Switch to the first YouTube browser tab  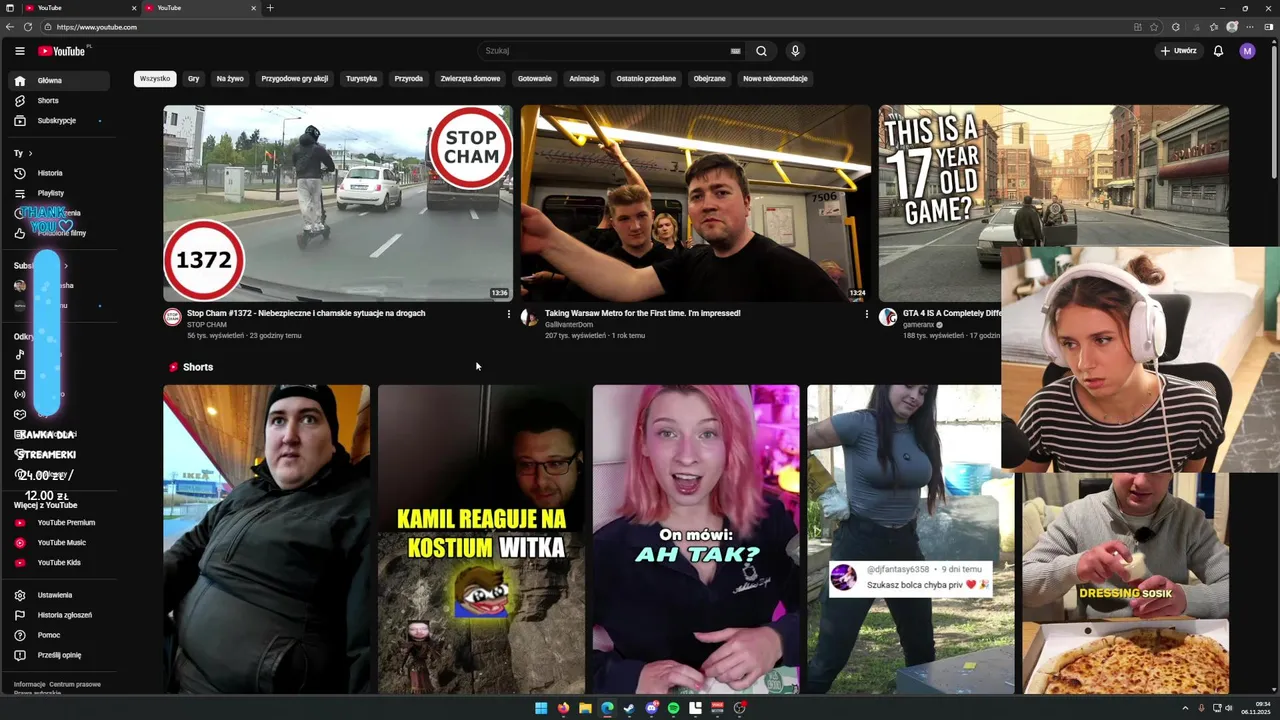coord(79,8)
